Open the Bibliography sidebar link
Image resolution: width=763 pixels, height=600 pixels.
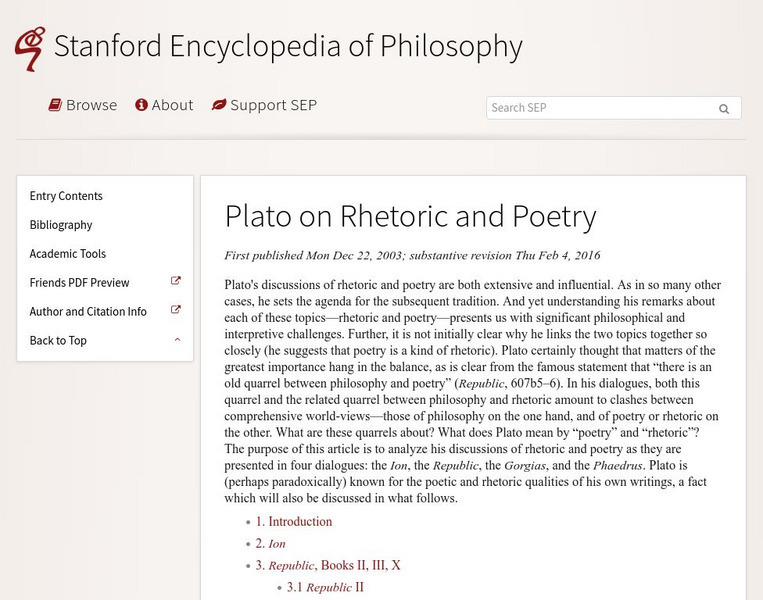click(x=61, y=225)
